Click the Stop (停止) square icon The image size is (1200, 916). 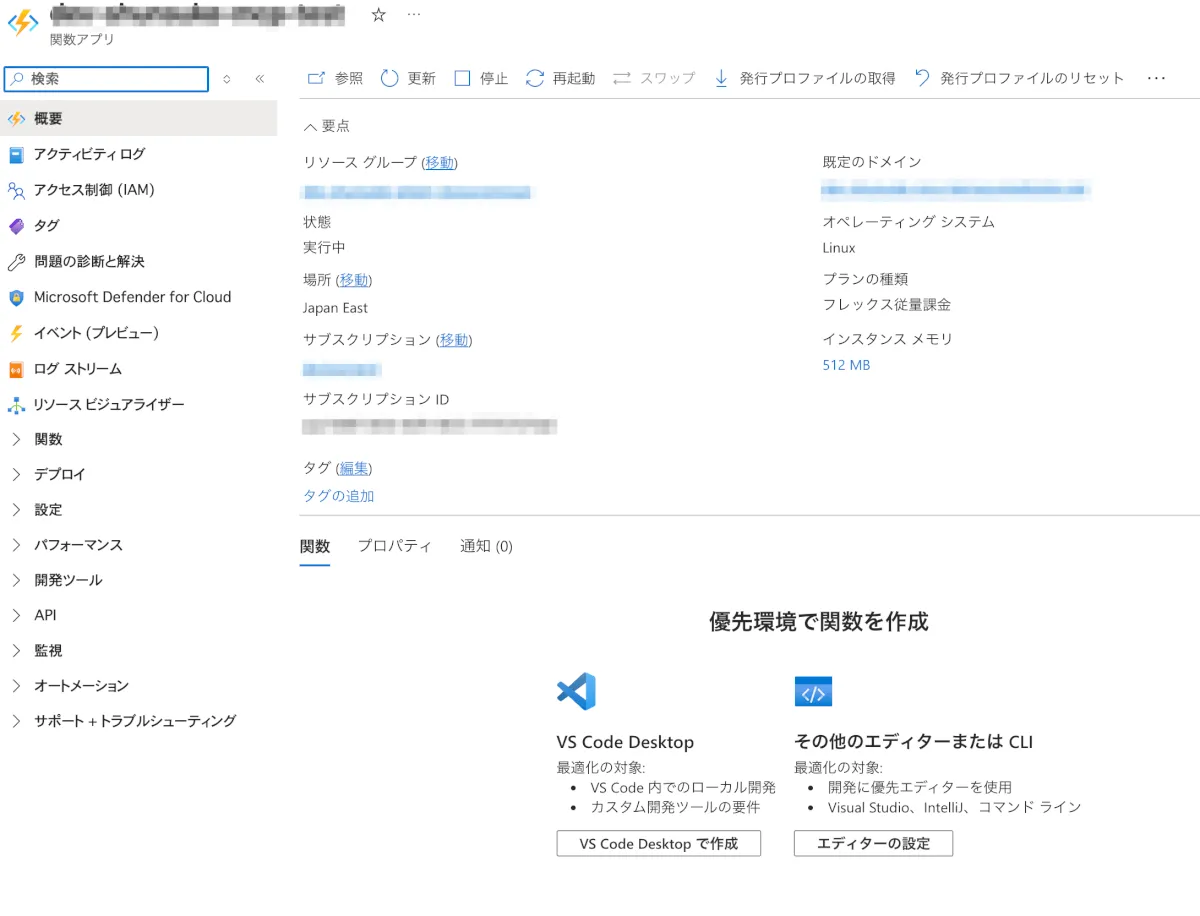(462, 78)
